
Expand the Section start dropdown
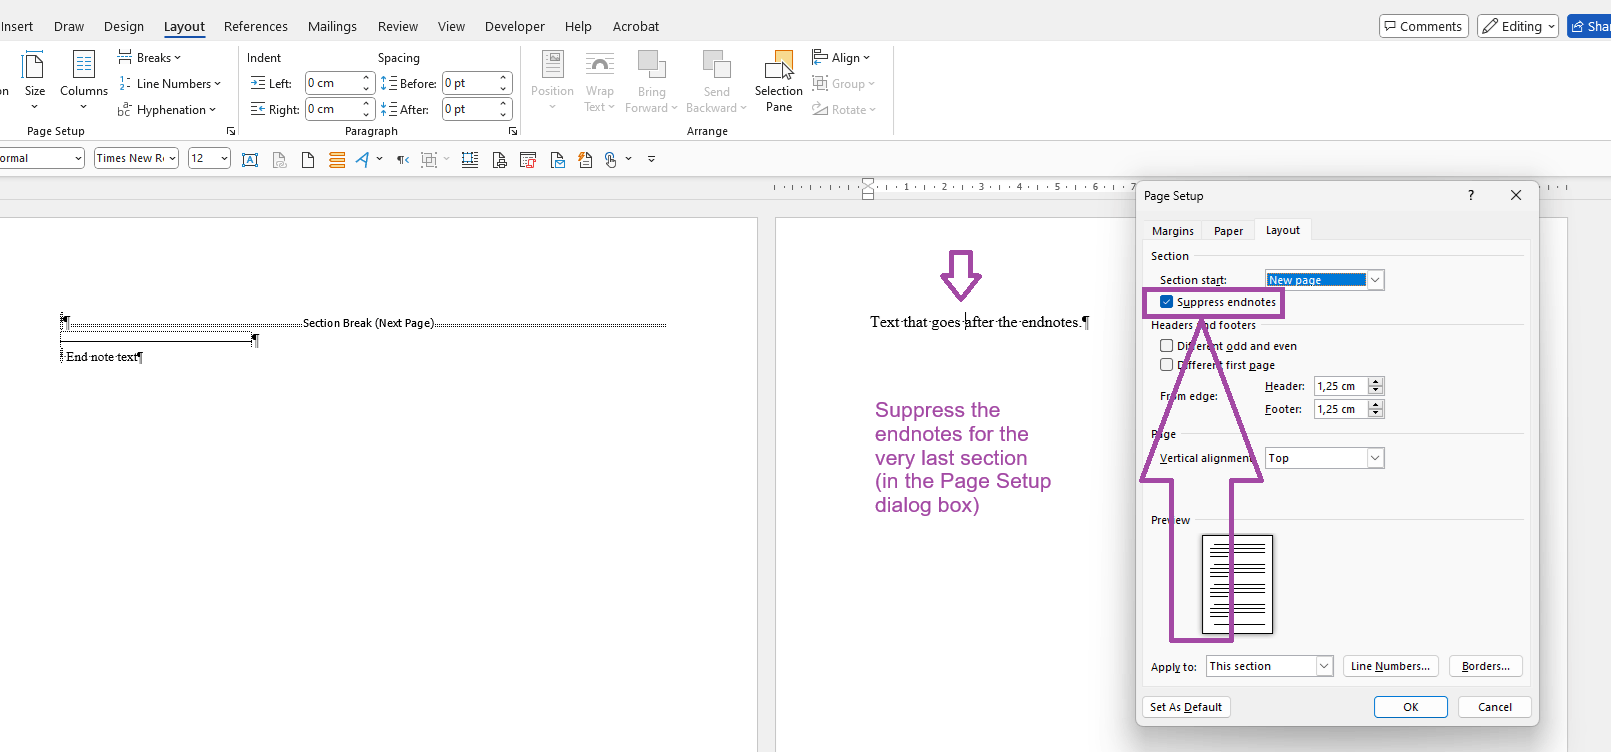coord(1375,280)
